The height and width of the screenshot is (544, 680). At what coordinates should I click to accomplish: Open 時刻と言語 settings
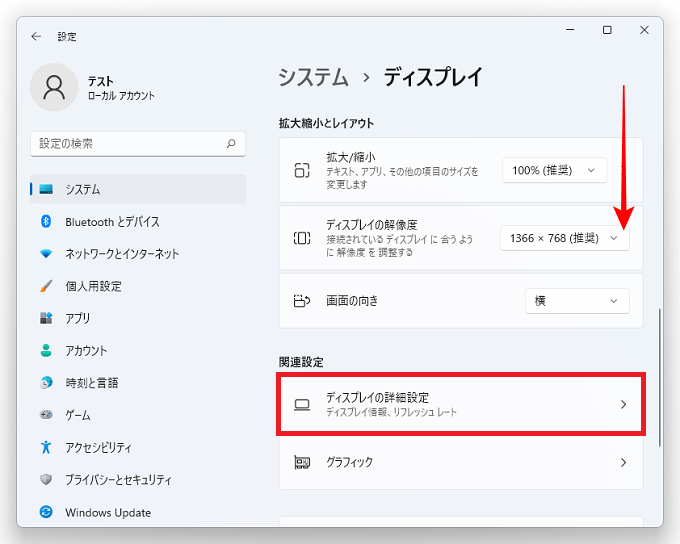coord(138,383)
